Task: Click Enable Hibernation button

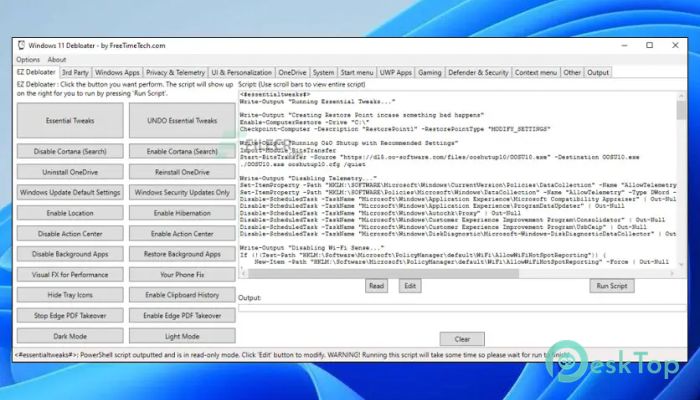Action: click(x=182, y=213)
